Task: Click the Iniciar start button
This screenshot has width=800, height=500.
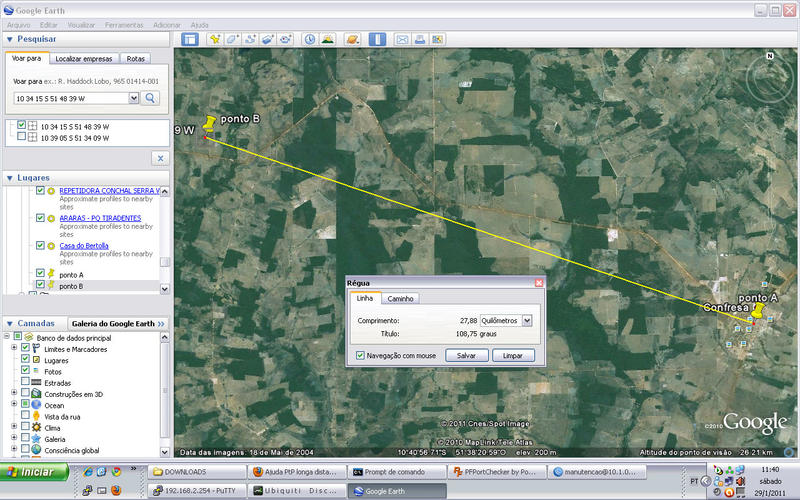Action: (x=34, y=472)
